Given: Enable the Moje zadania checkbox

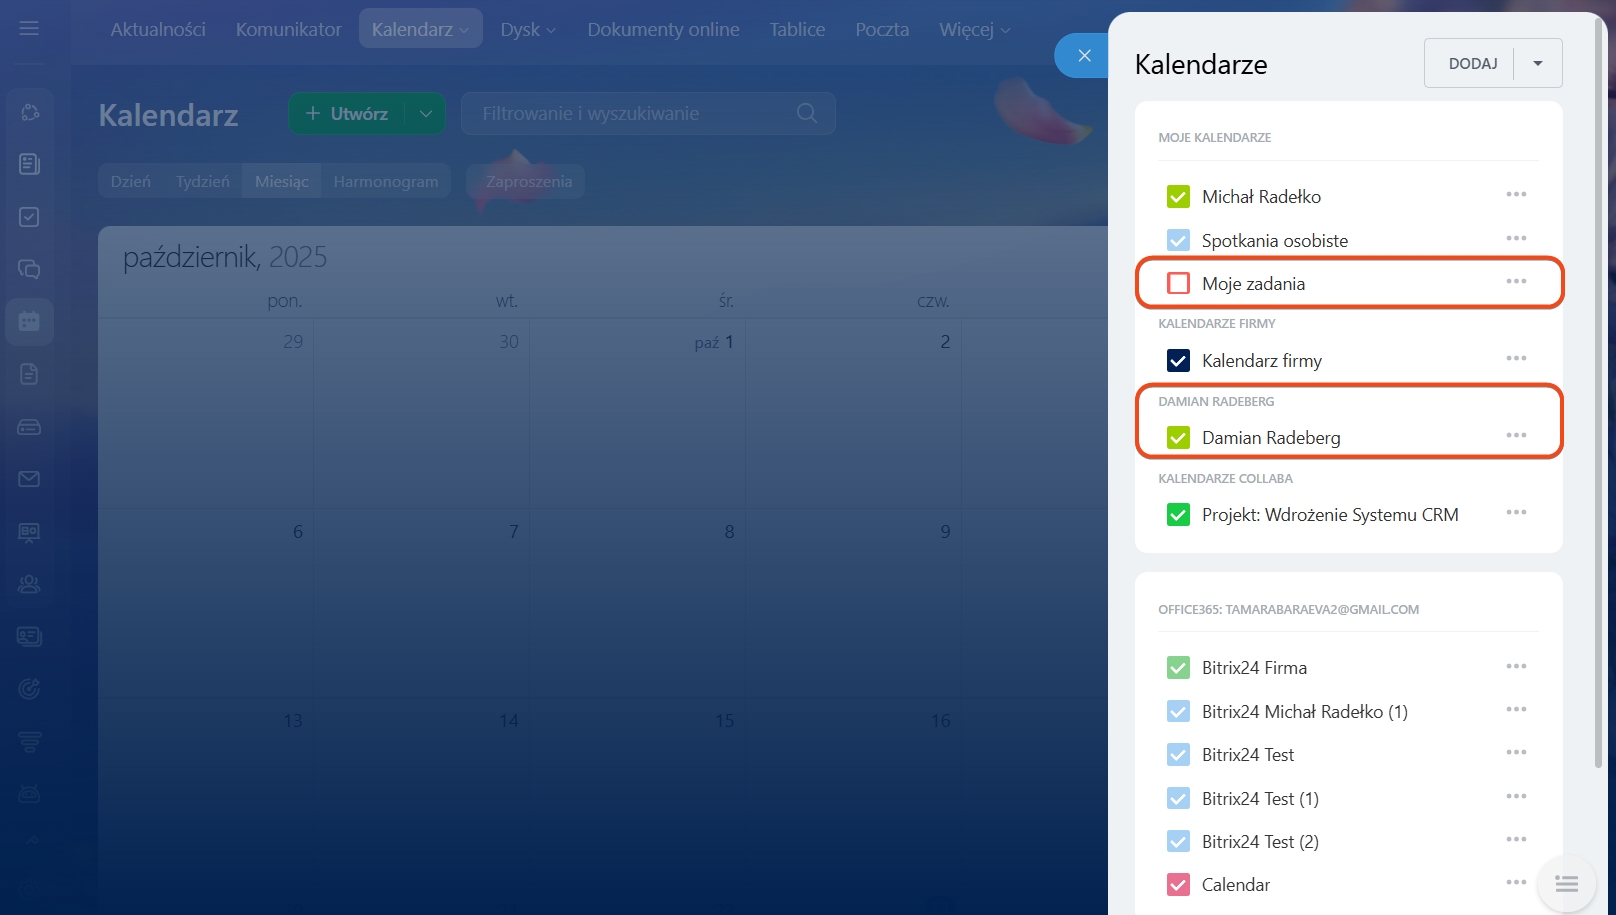Looking at the screenshot, I should click(1178, 283).
